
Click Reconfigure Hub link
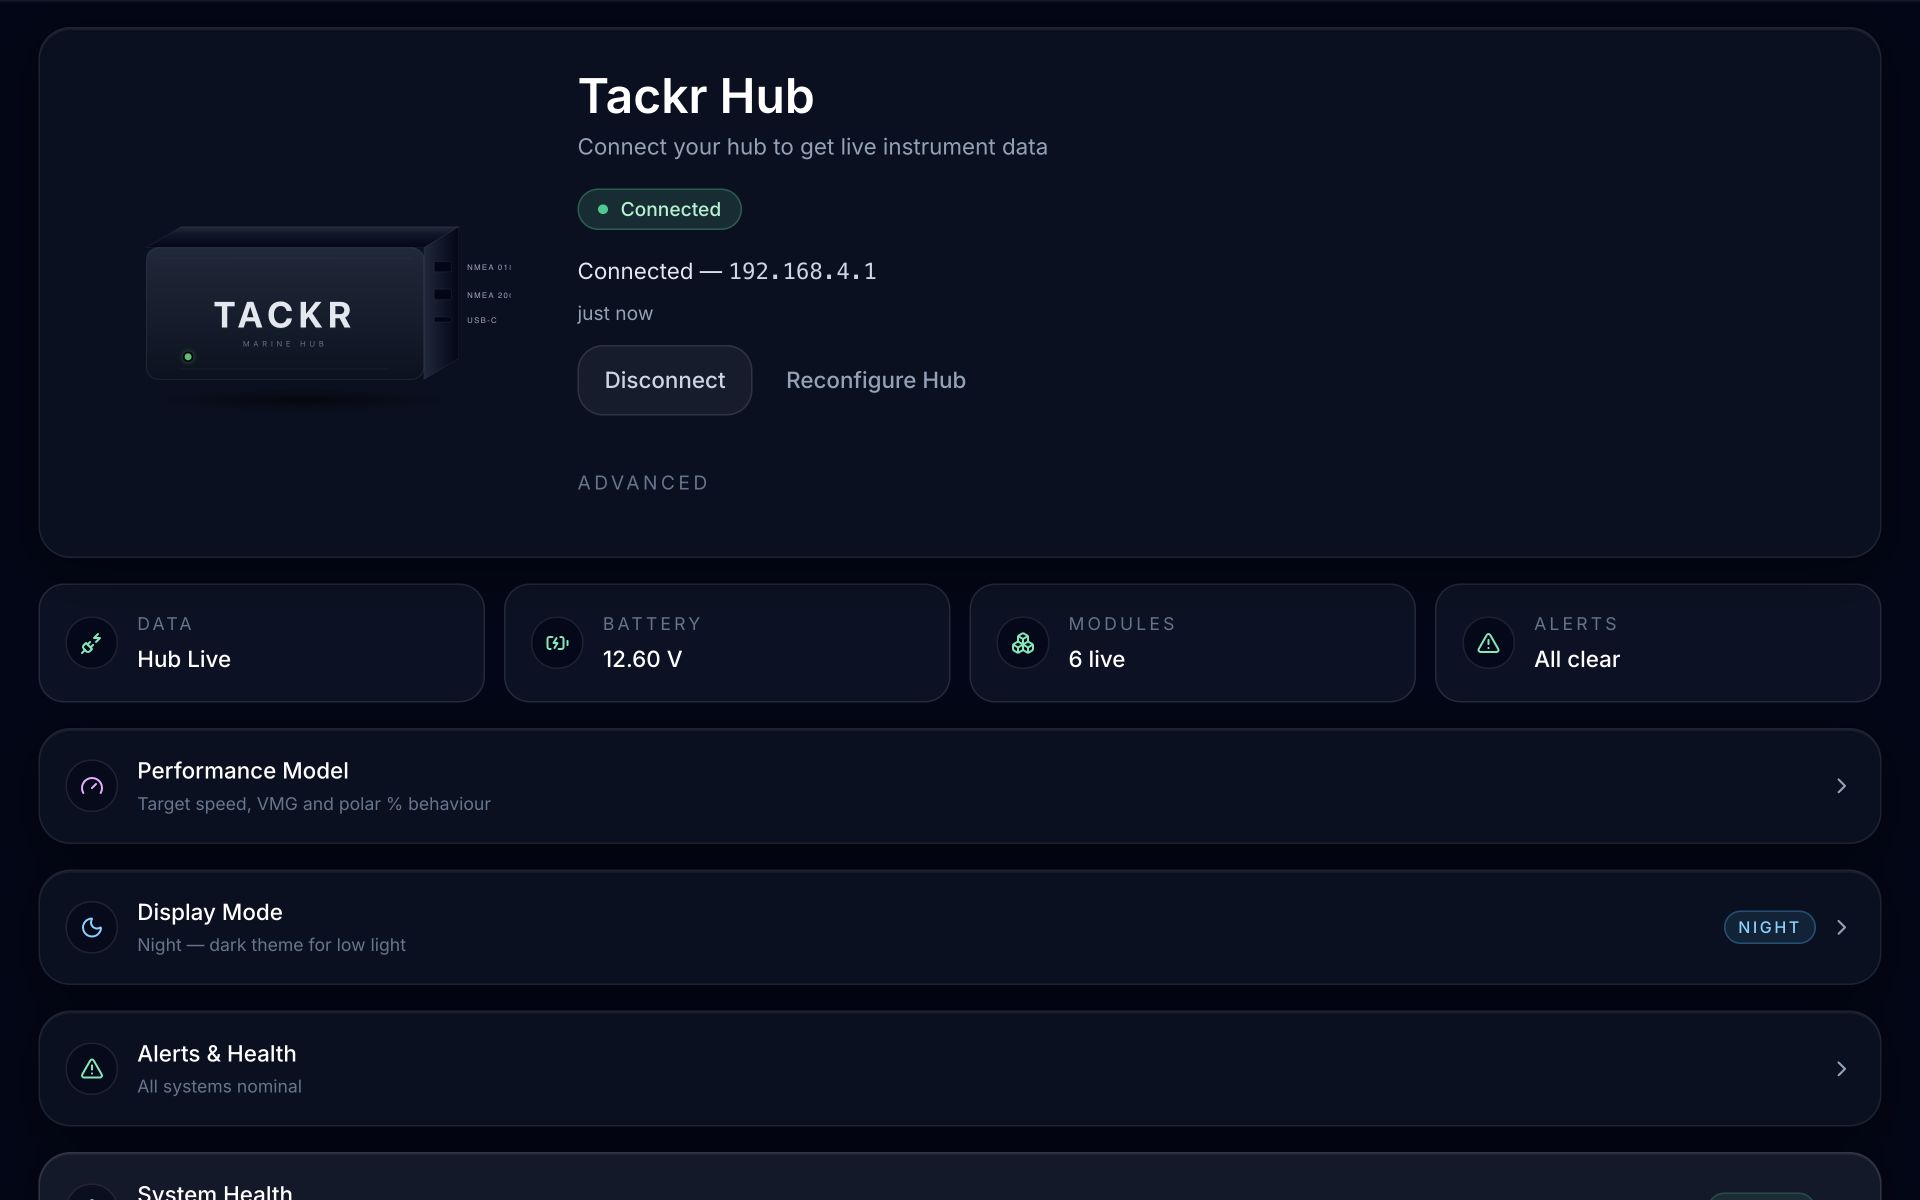pyautogui.click(x=876, y=380)
